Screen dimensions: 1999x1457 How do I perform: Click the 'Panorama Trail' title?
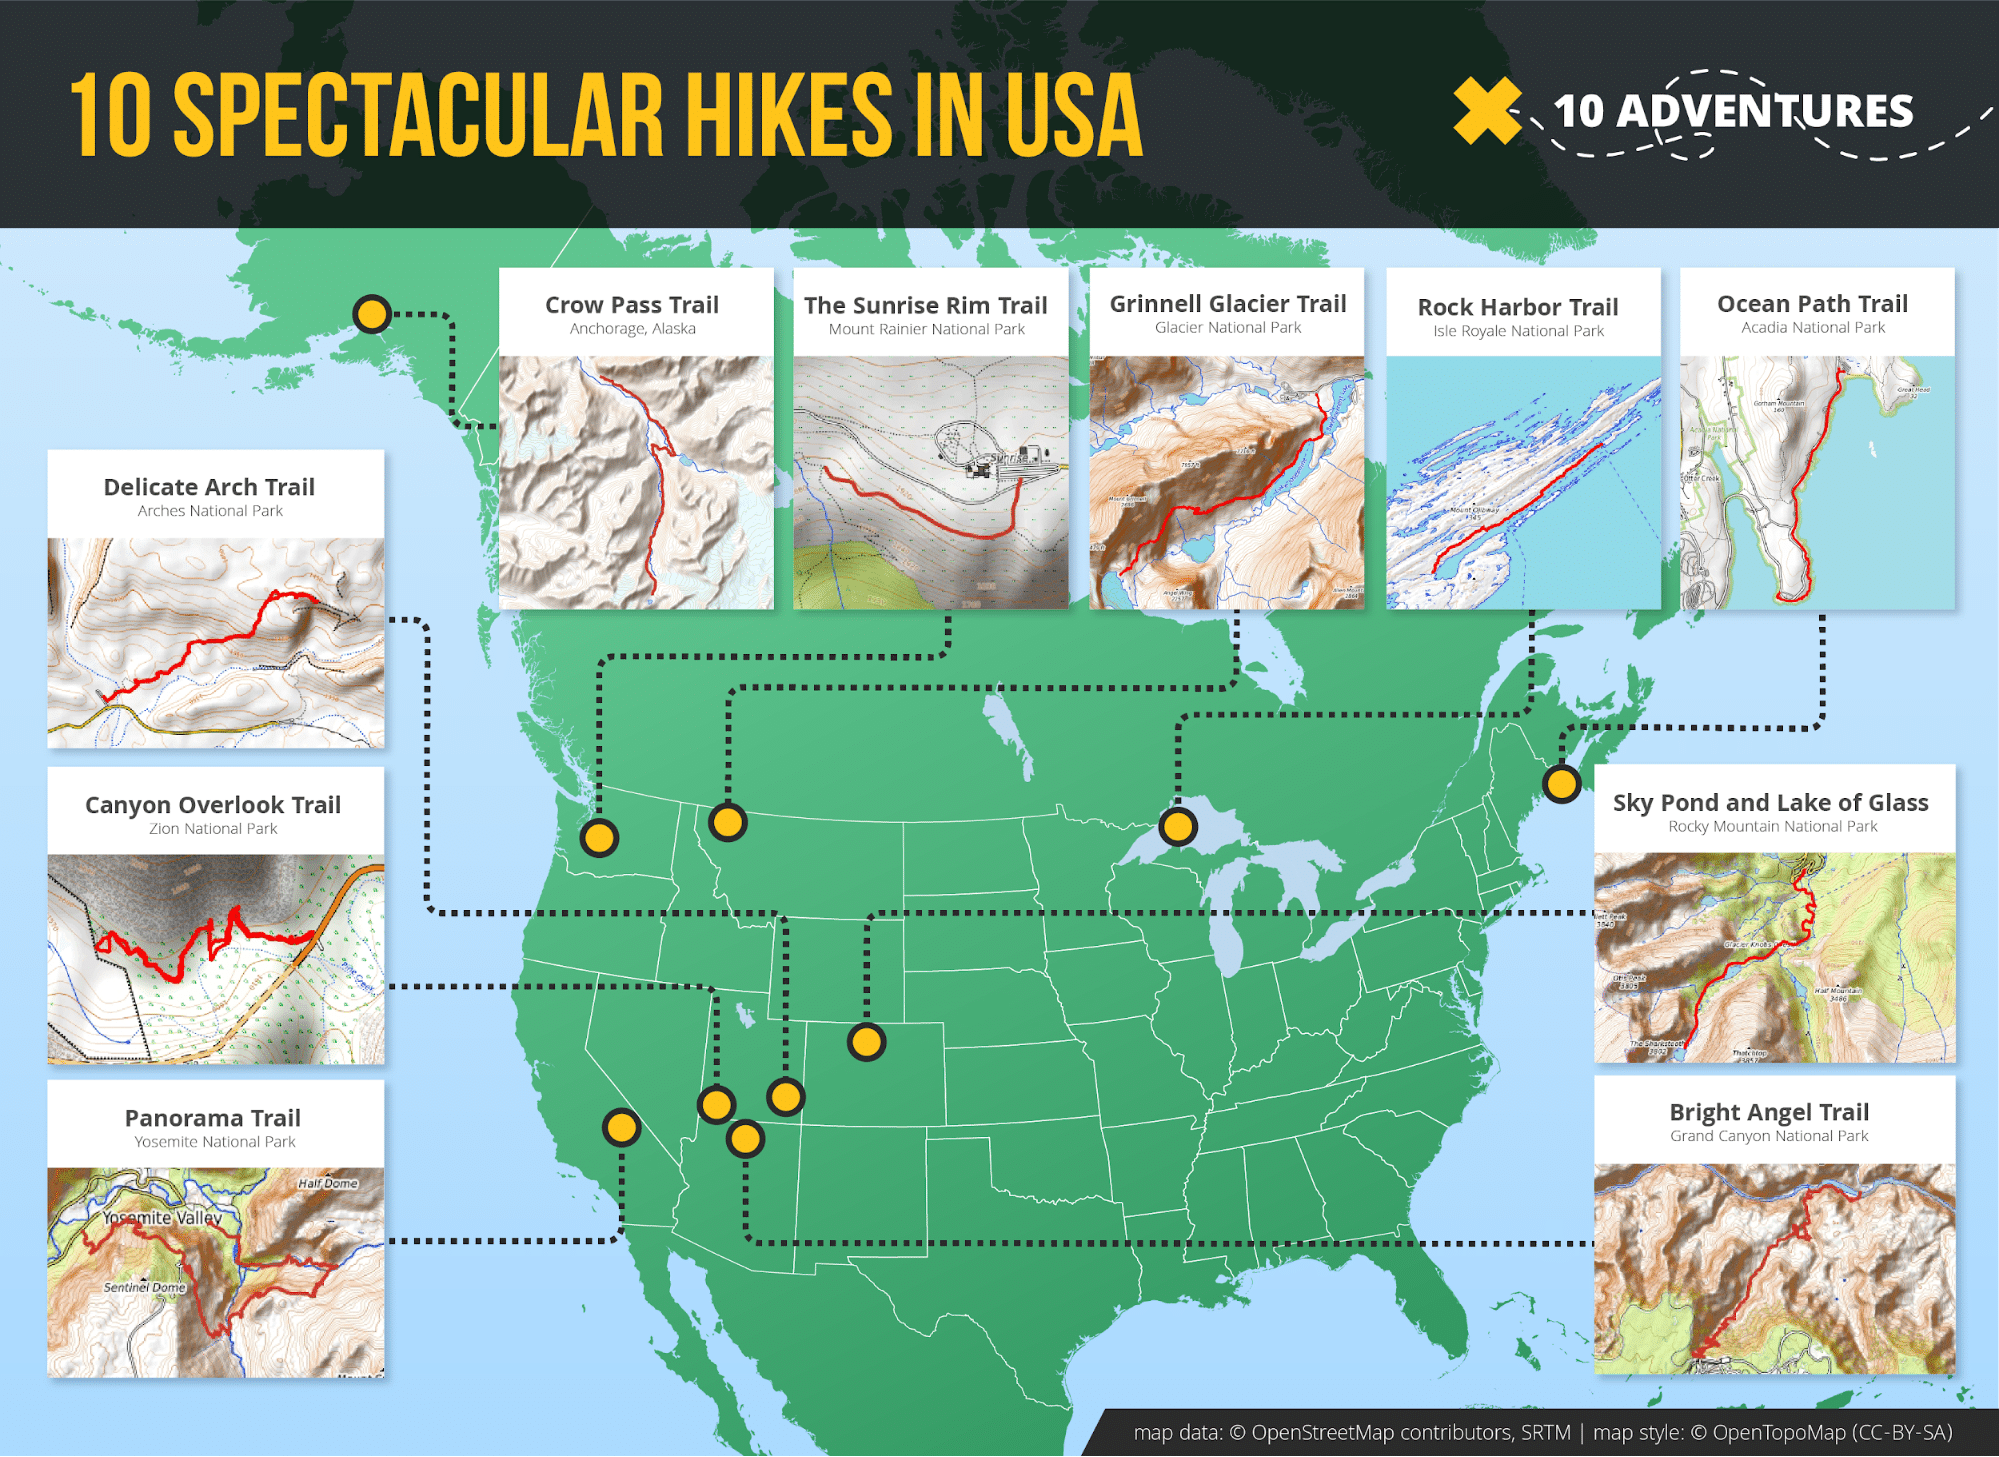(x=213, y=1118)
